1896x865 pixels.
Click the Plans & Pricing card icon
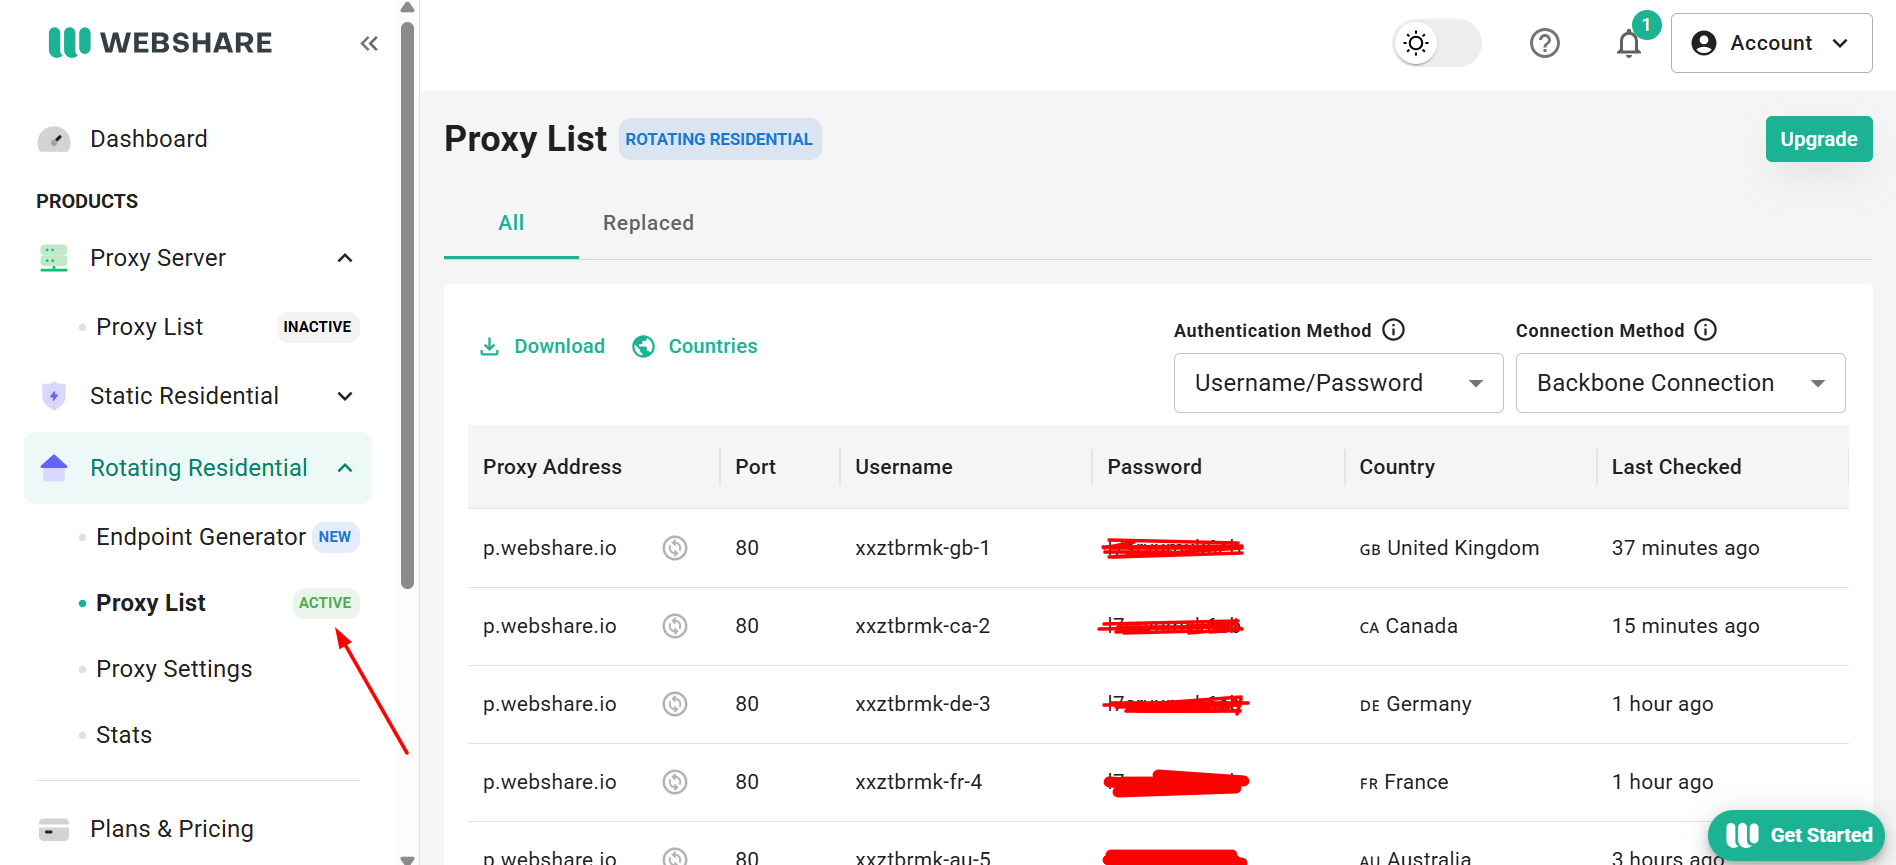54,829
